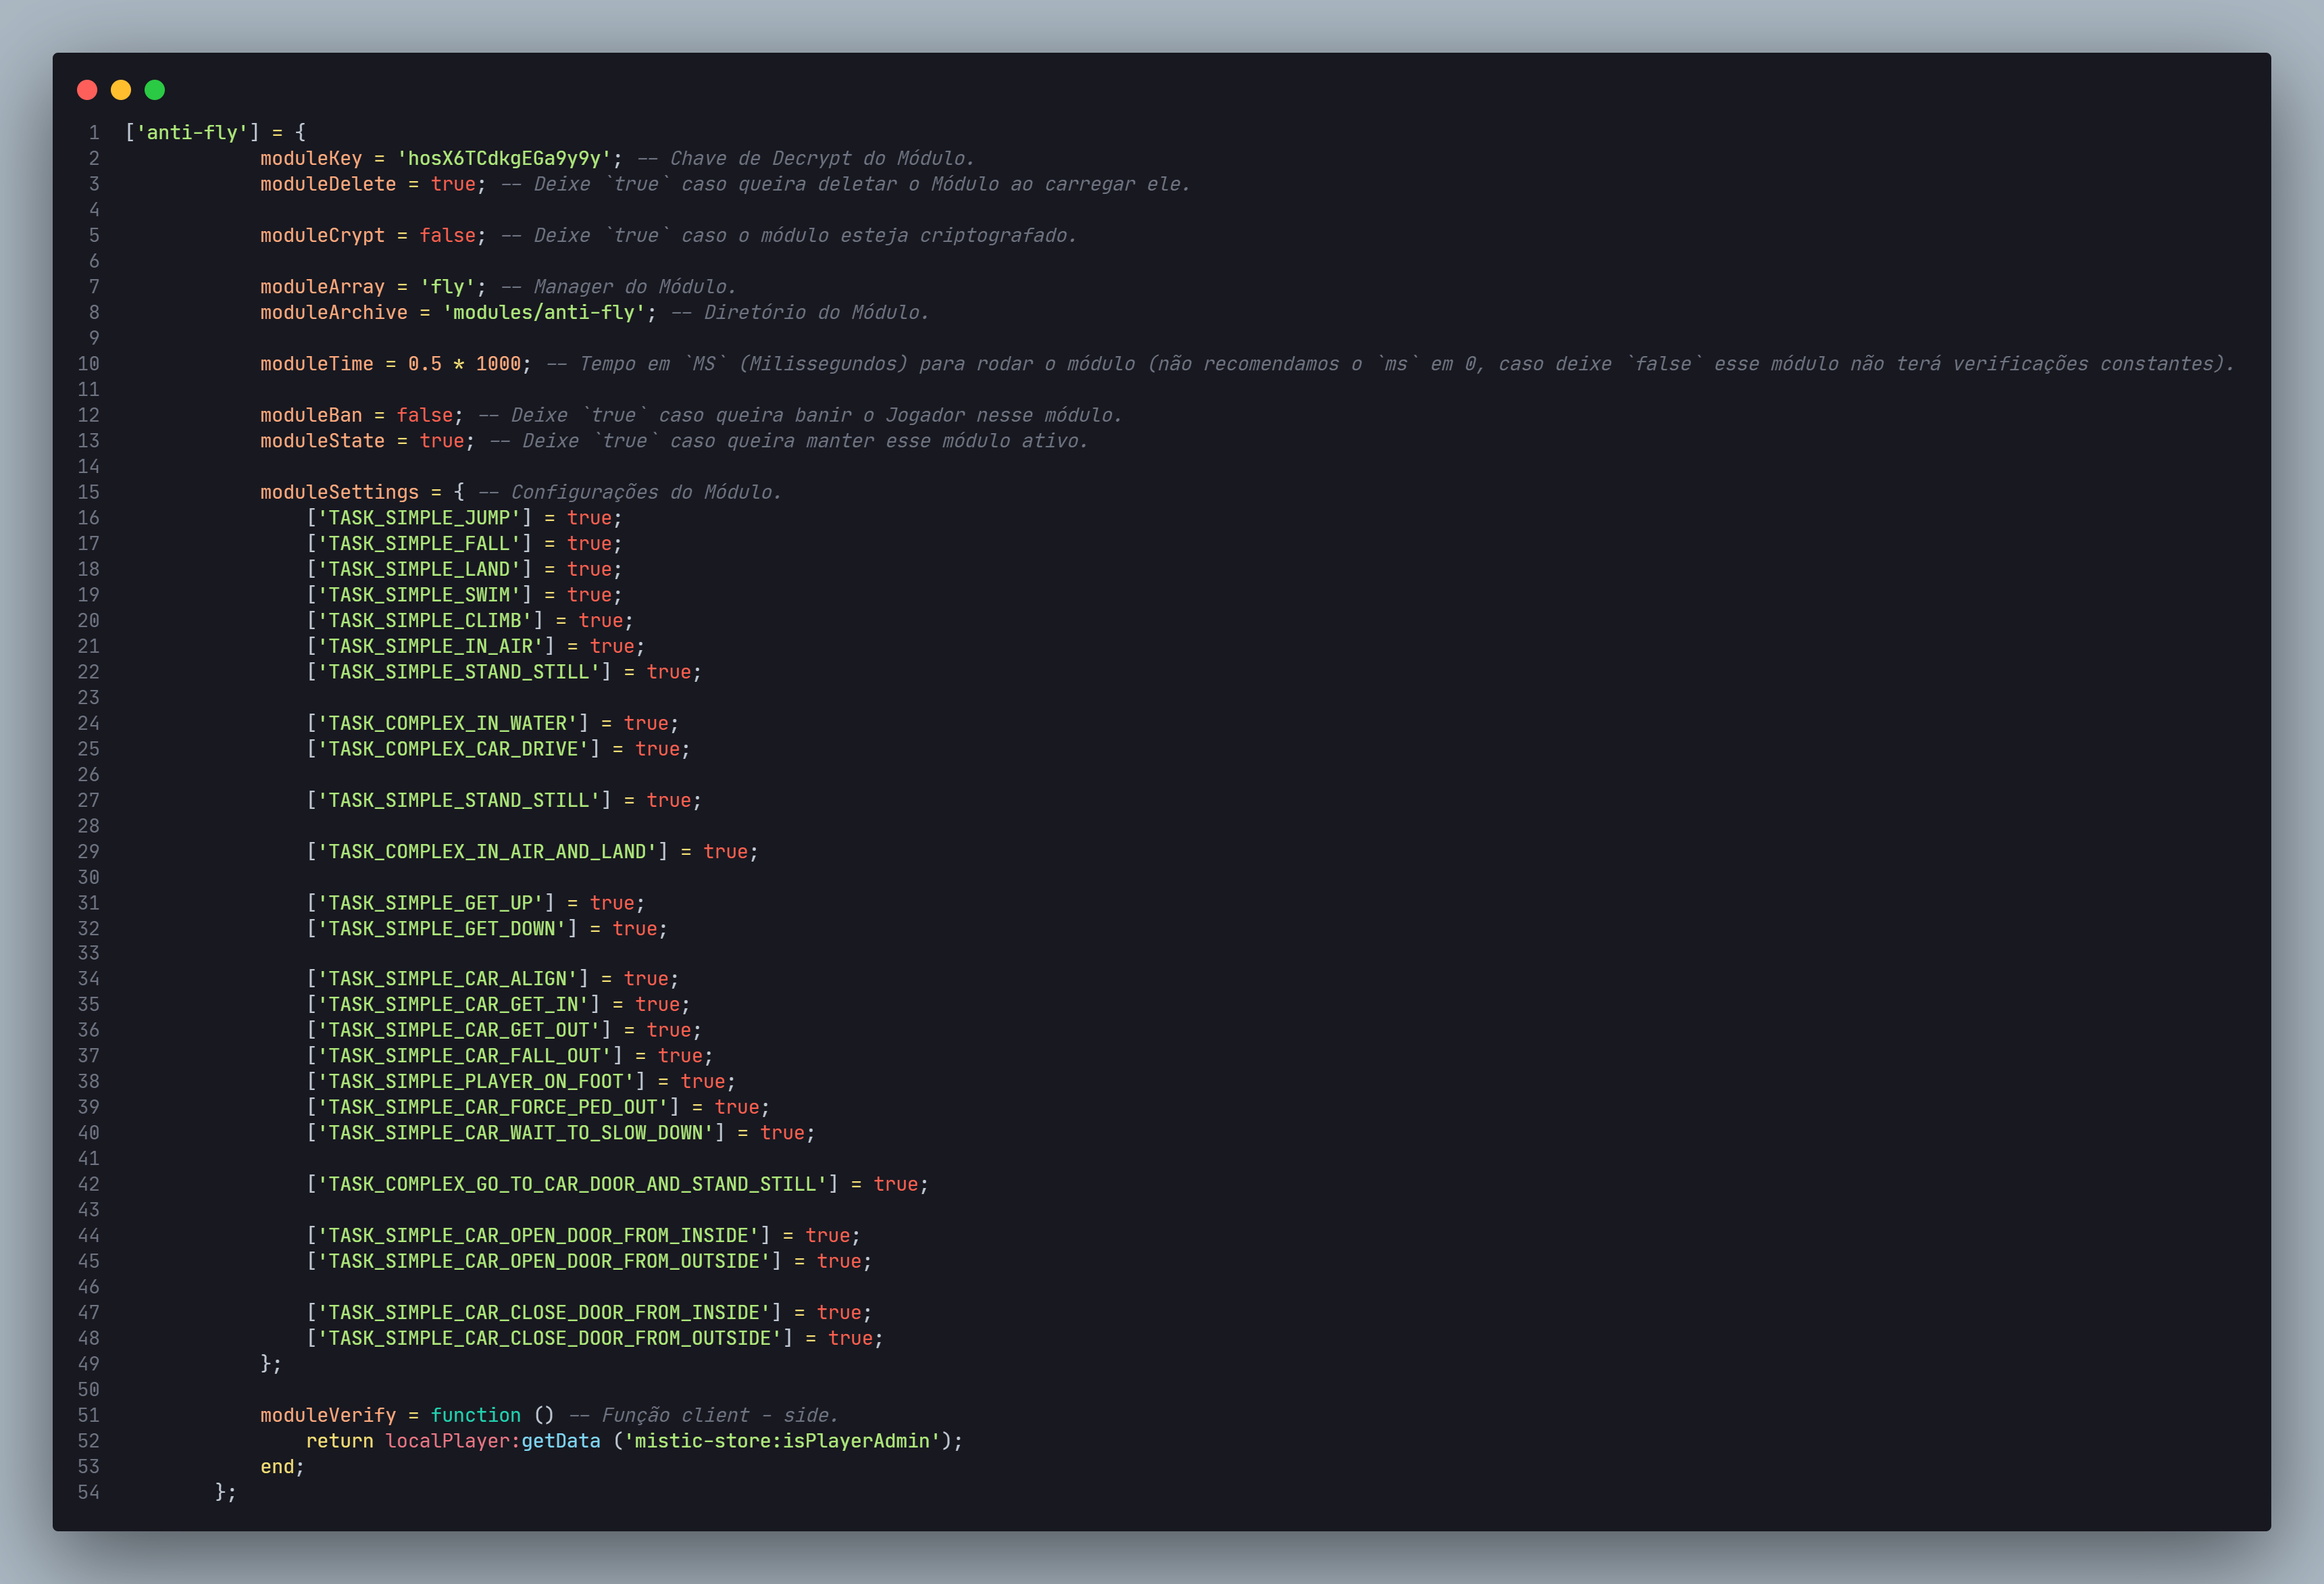Click the true value of moduleDelete
Image resolution: width=2324 pixels, height=1584 pixels.
coord(452,184)
